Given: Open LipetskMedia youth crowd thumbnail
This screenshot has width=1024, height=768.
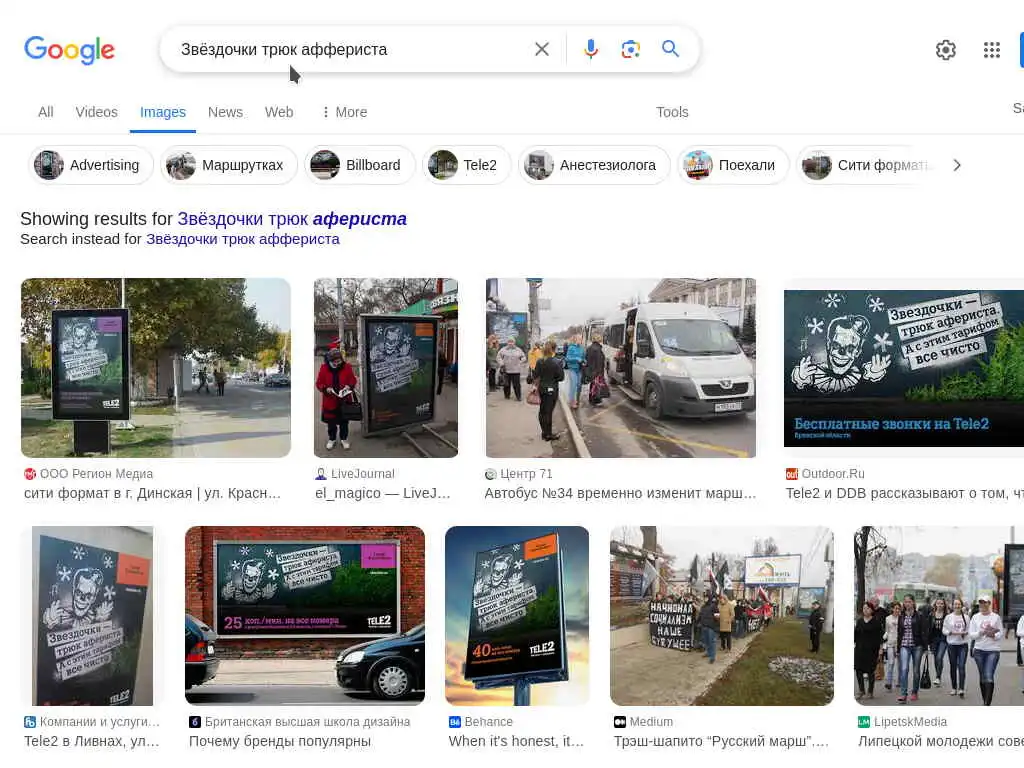Looking at the screenshot, I should tap(939, 615).
